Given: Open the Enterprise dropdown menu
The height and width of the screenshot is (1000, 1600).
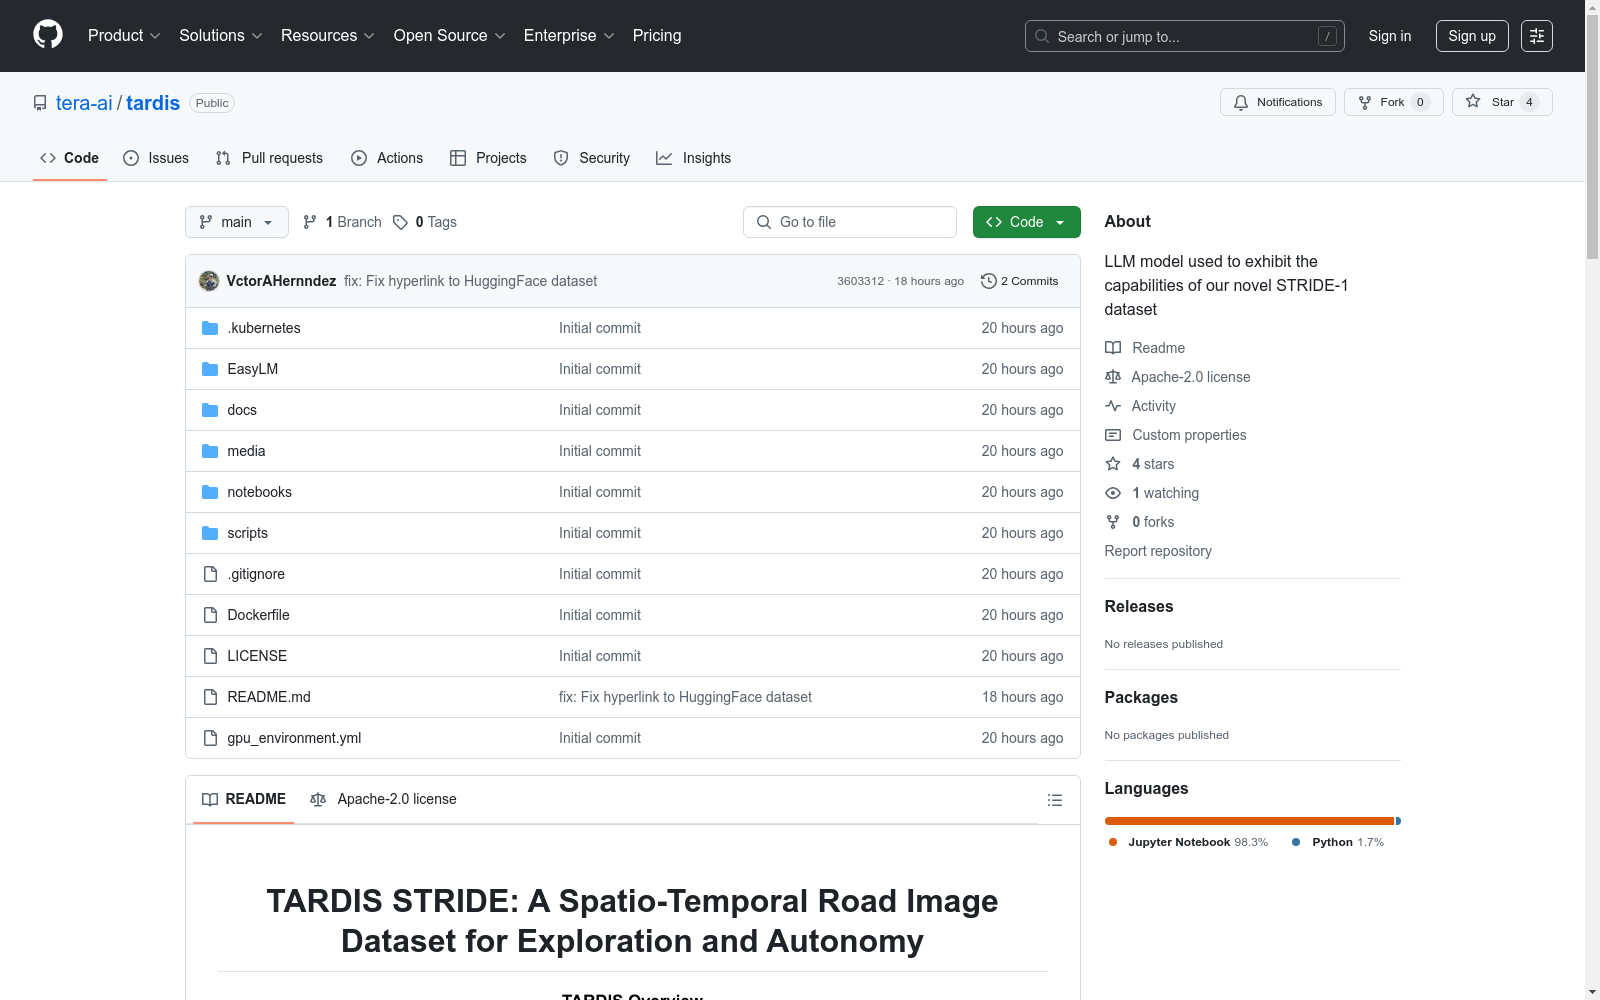Looking at the screenshot, I should tap(569, 36).
